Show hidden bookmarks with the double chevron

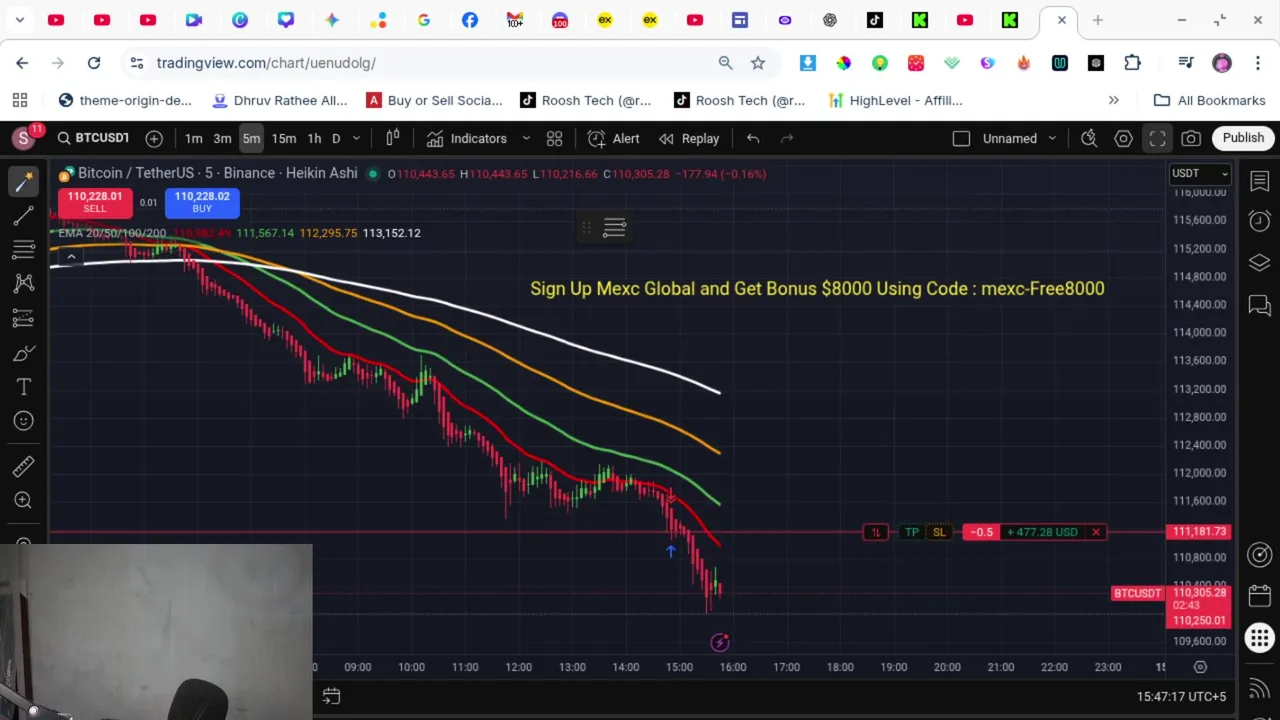[1113, 100]
